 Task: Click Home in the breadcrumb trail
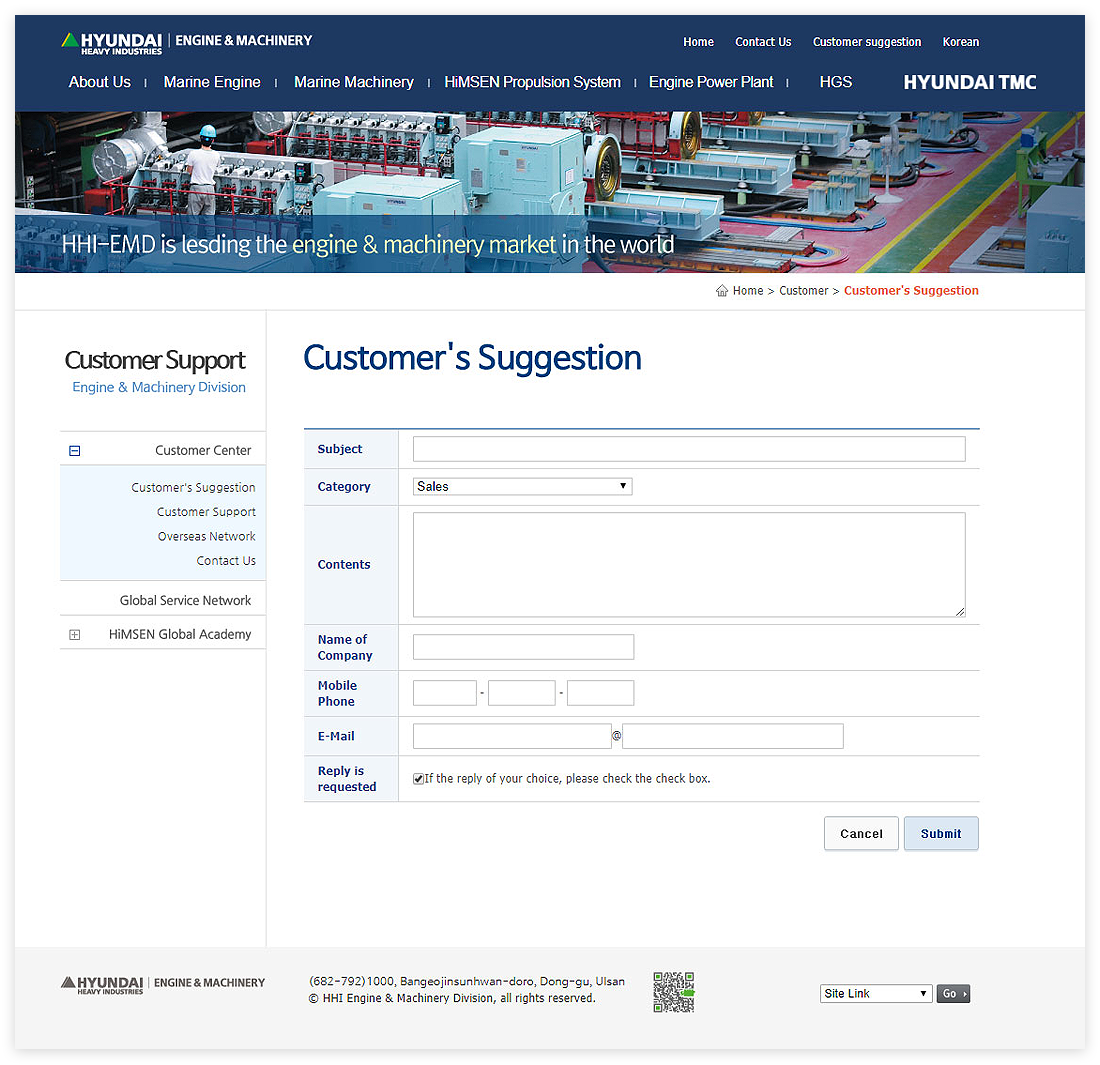748,290
